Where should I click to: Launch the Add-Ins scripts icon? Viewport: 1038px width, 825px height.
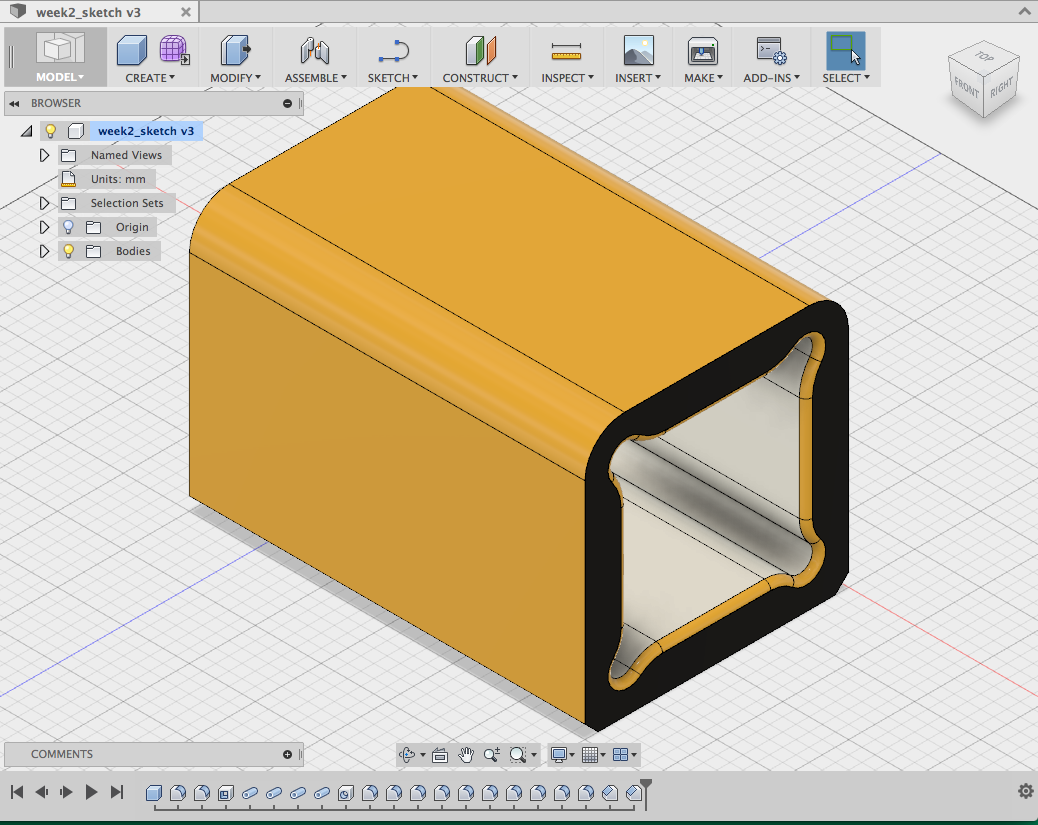click(x=771, y=50)
